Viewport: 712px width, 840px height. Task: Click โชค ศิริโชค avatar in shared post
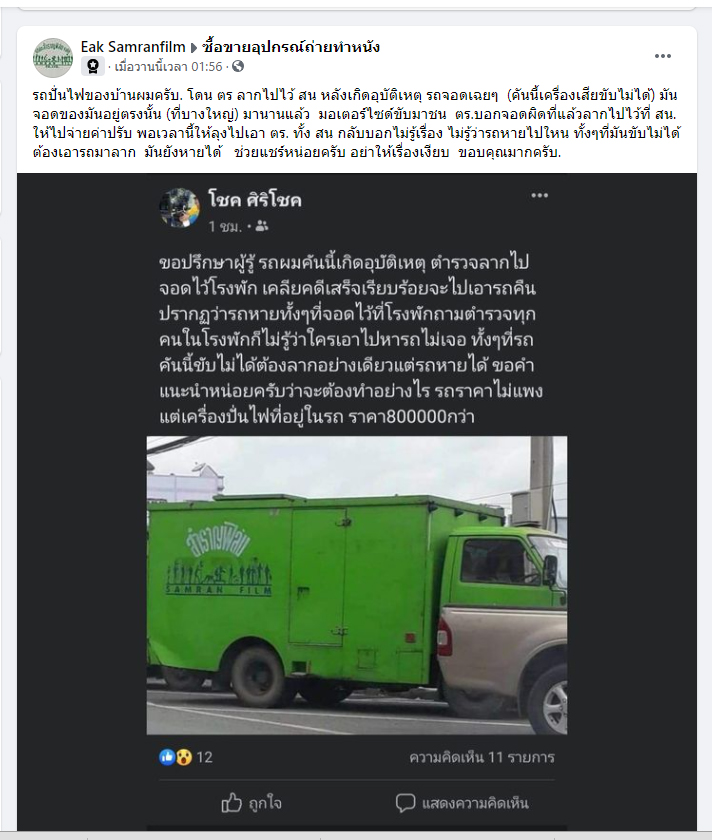tap(179, 207)
